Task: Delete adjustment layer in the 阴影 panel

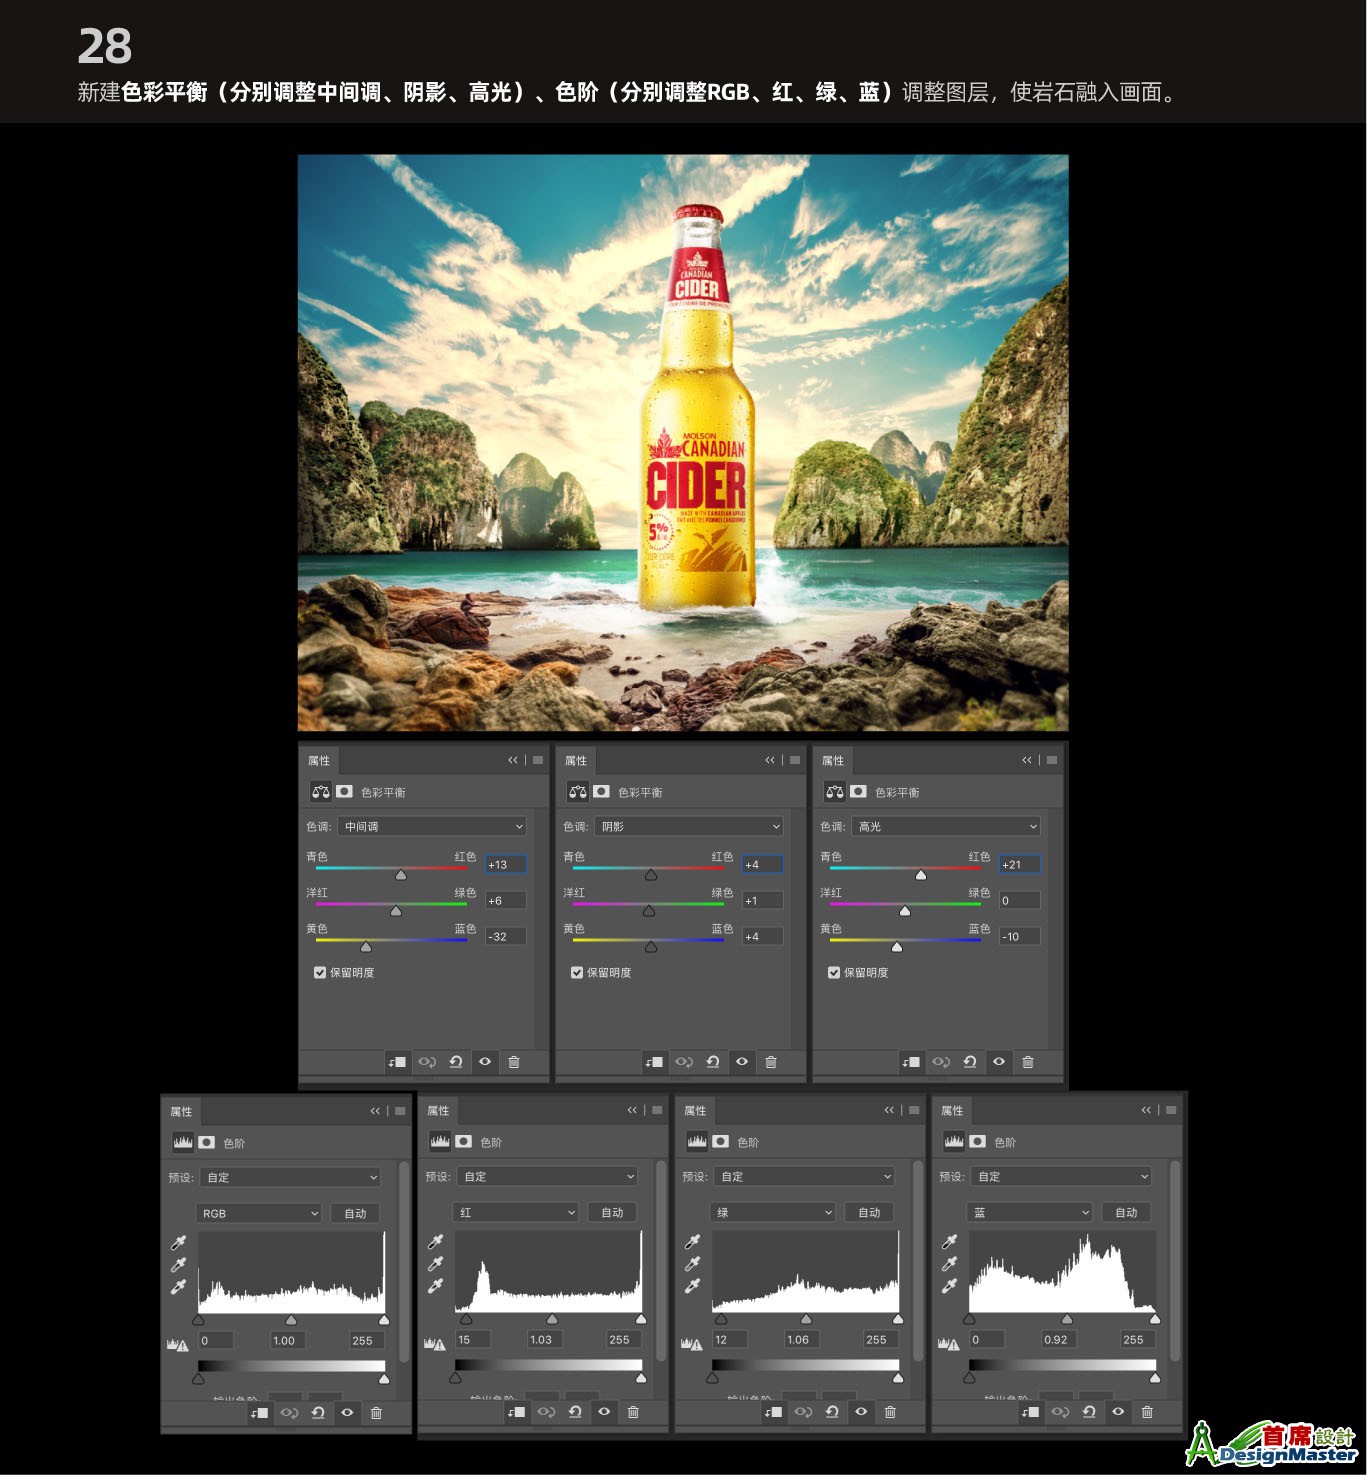Action: (771, 1062)
